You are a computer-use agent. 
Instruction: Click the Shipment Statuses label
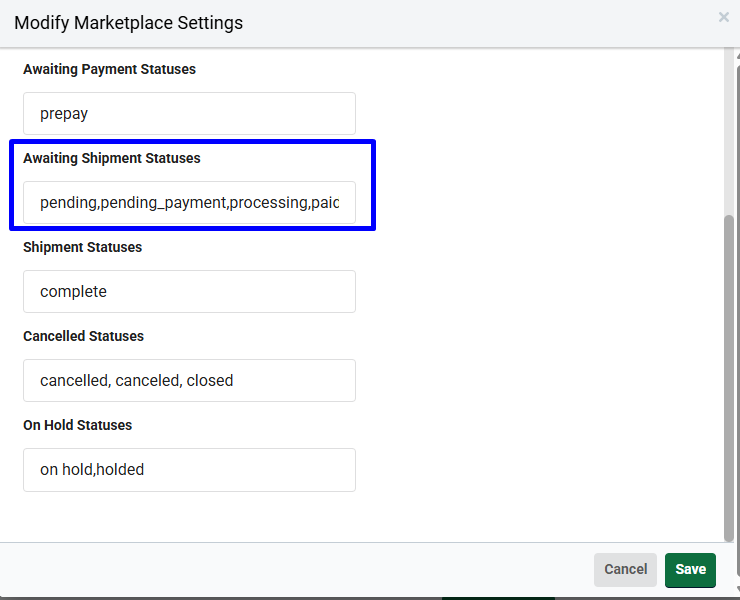click(83, 247)
